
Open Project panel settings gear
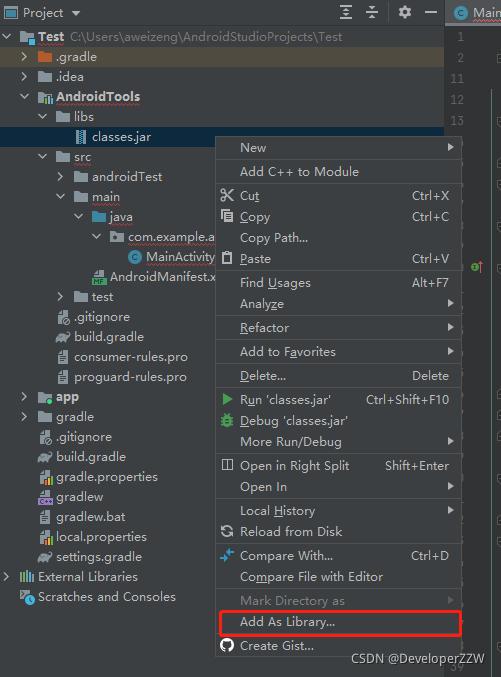[405, 12]
